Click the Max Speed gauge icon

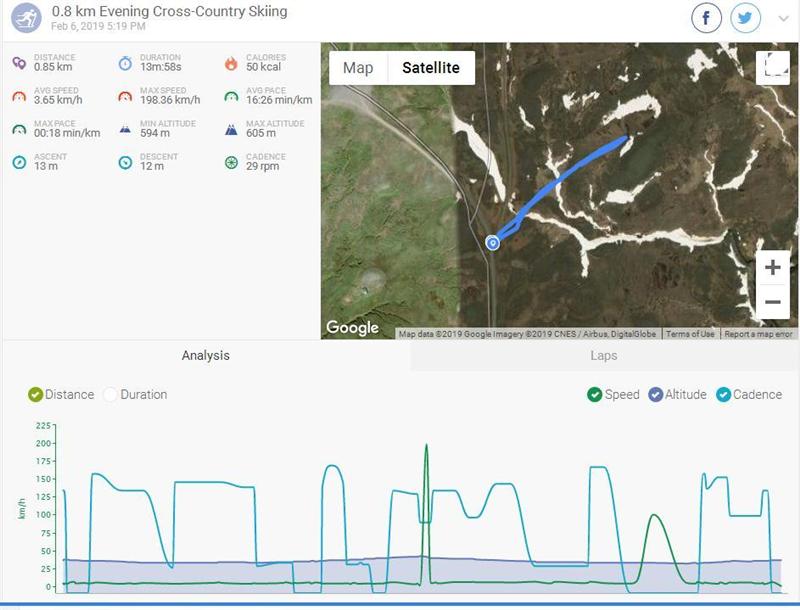coord(125,96)
